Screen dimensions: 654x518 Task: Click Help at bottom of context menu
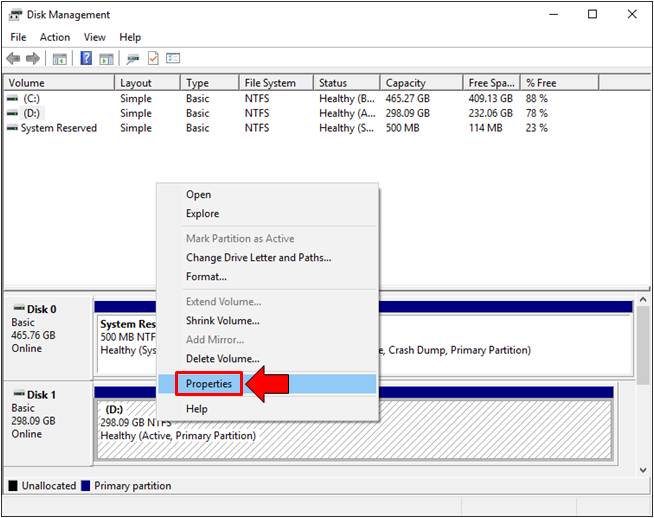pos(267,409)
